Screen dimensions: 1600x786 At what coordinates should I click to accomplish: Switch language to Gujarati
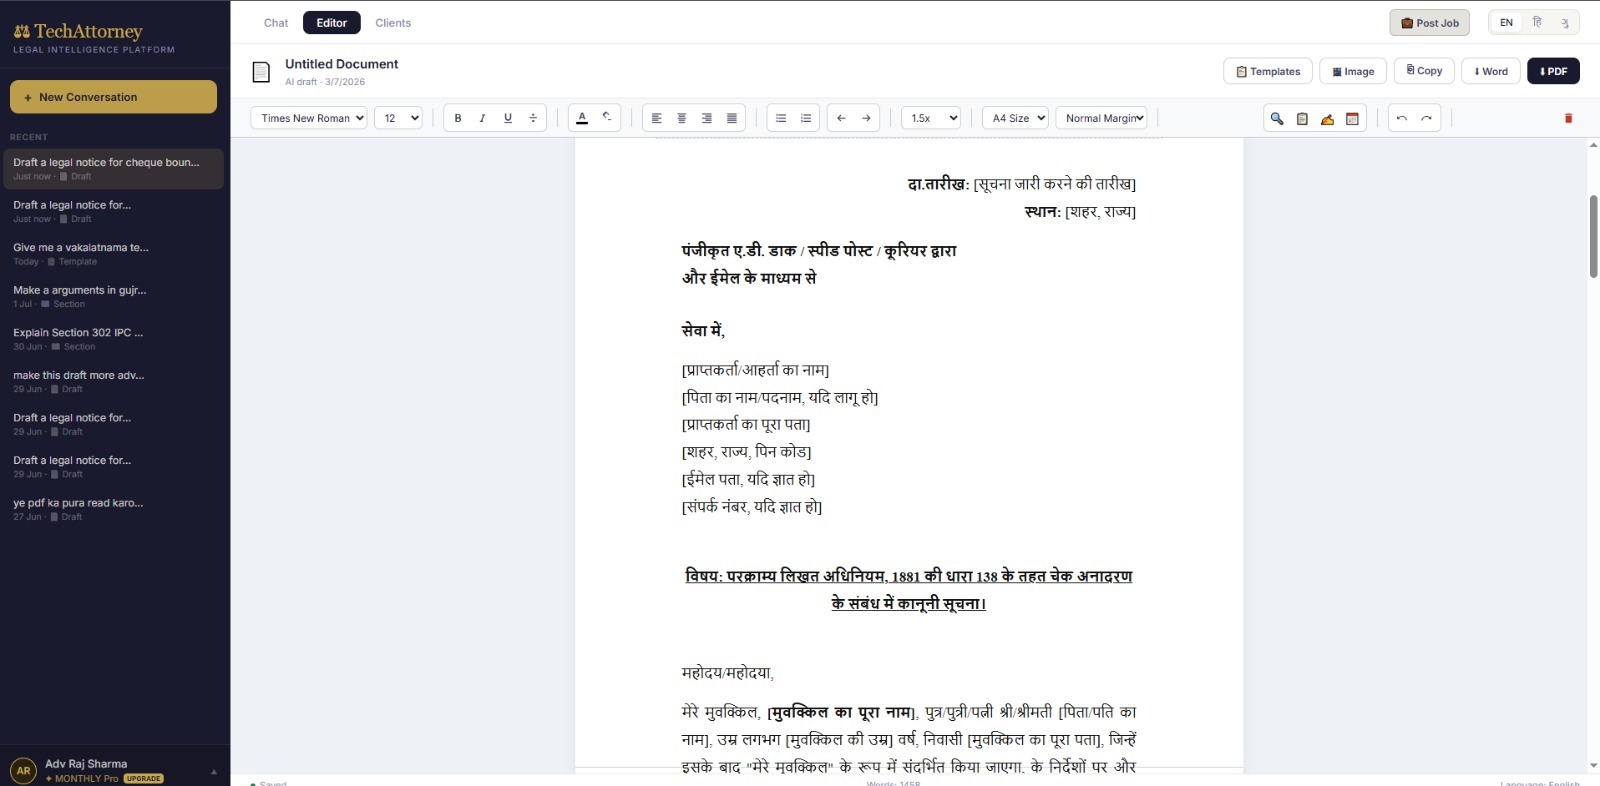1564,23
